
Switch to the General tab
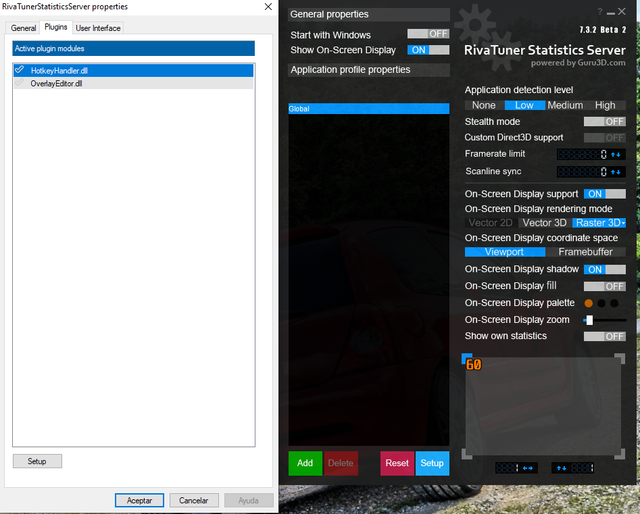pyautogui.click(x=23, y=28)
